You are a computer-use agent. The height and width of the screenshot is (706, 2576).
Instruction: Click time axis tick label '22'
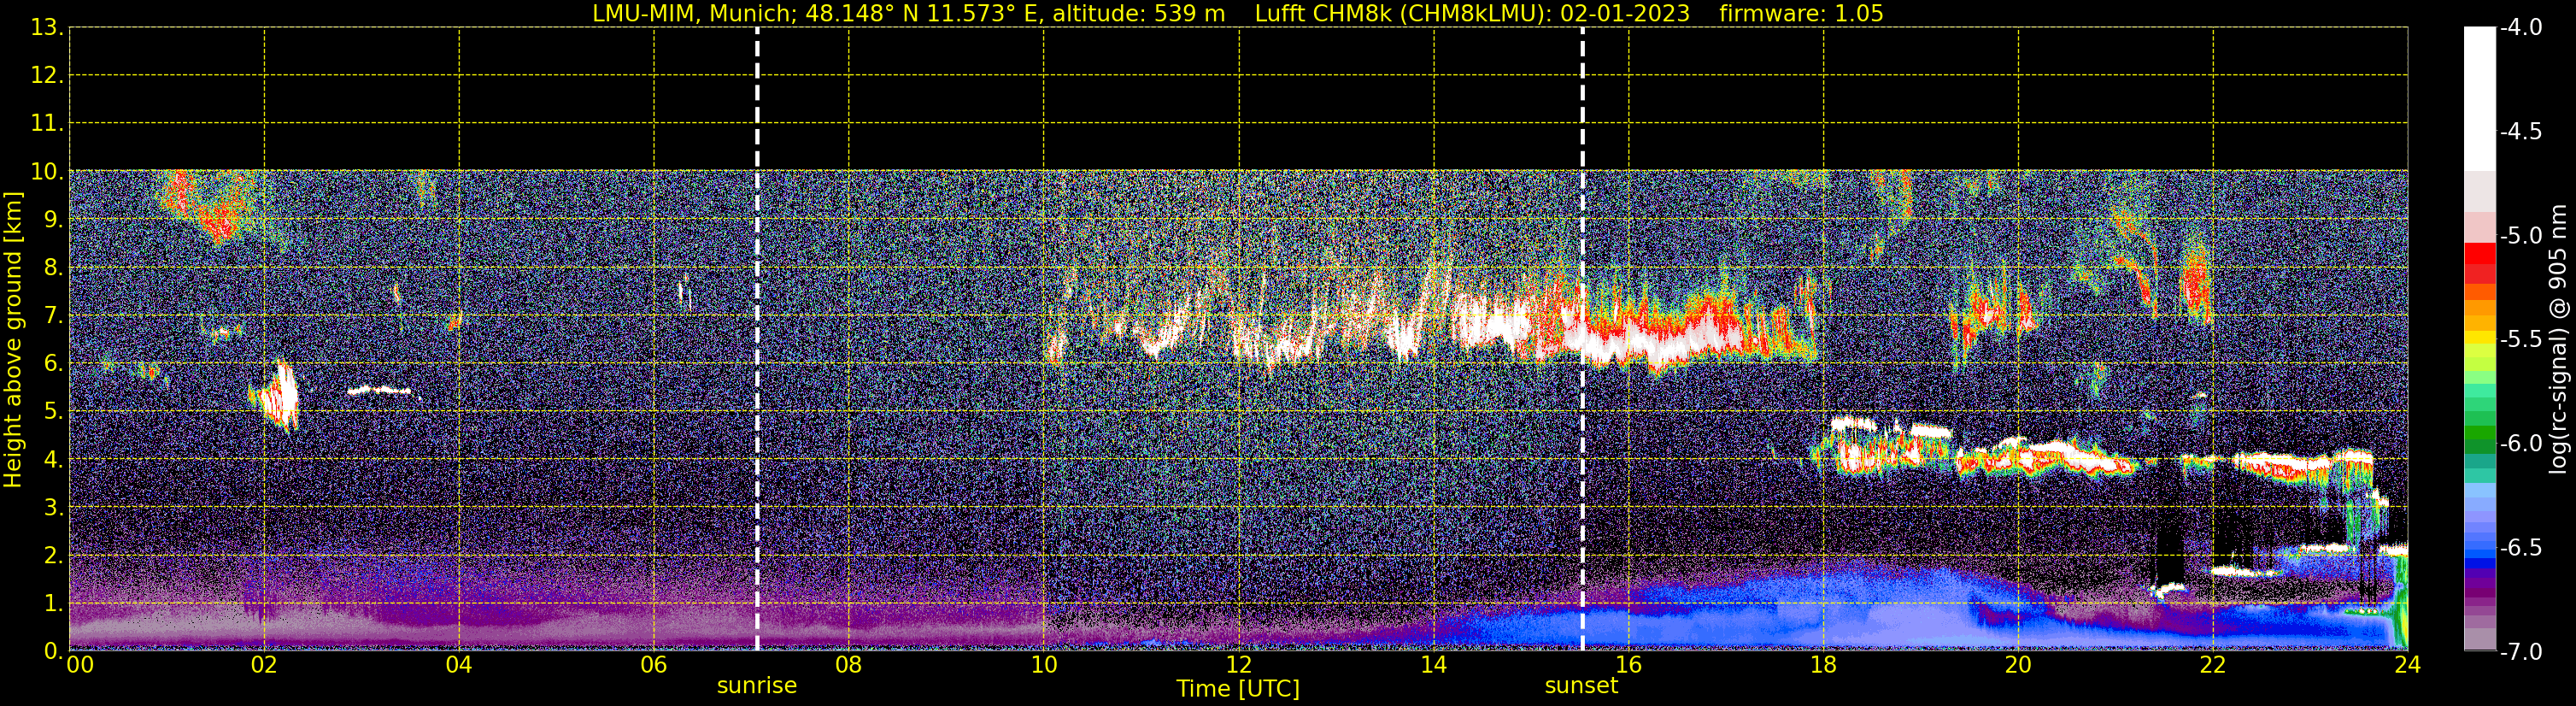click(2213, 665)
